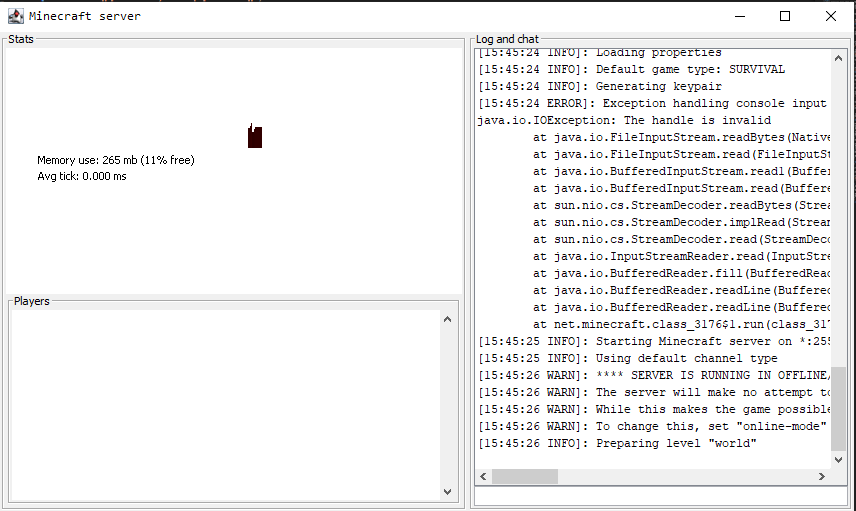Click the 'java.io.IOException: The handle is invalid' line
This screenshot has width=856, height=511.
[x=624, y=120]
